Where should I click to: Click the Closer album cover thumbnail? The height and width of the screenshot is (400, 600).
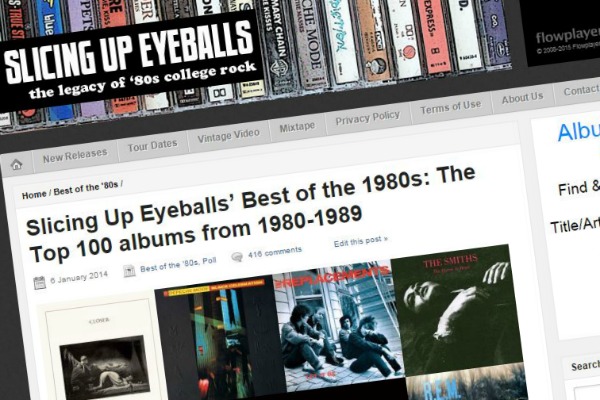pyautogui.click(x=100, y=349)
